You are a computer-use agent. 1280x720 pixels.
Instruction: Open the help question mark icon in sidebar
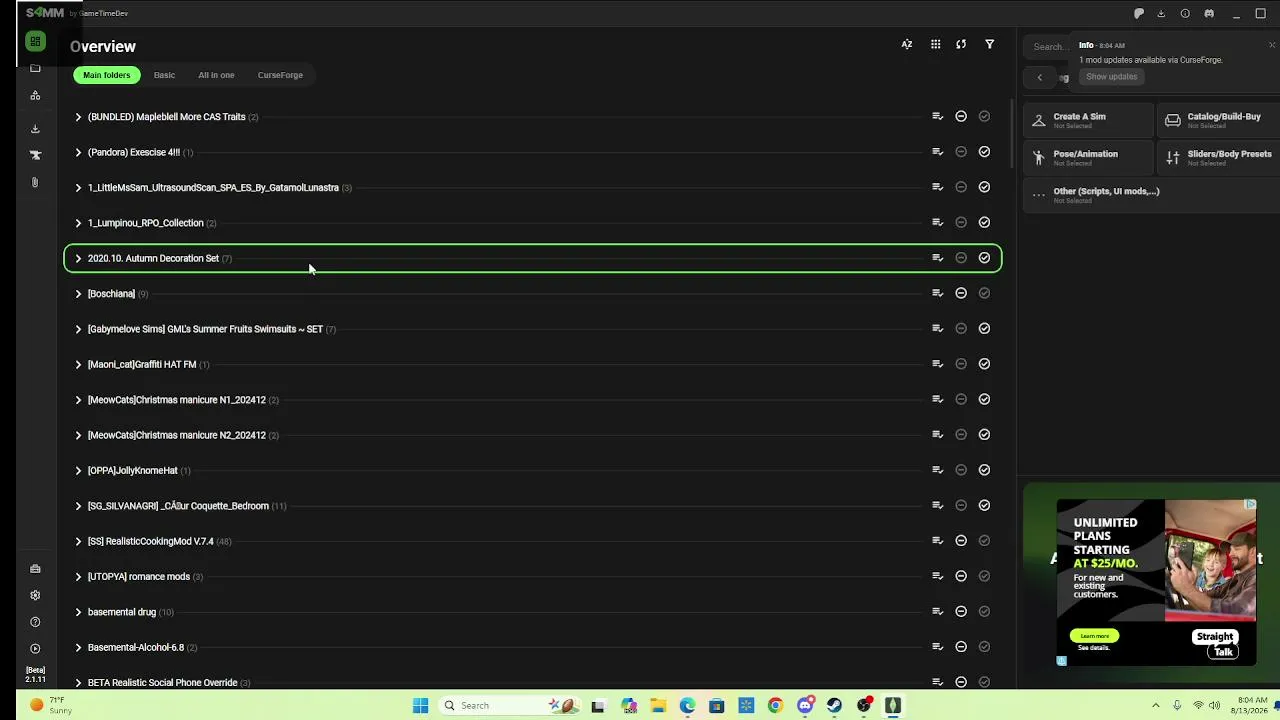click(35, 622)
